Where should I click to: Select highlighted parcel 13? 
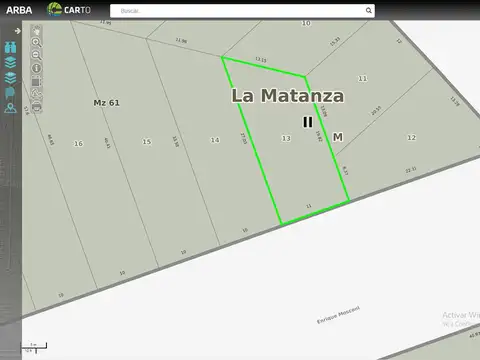point(286,138)
